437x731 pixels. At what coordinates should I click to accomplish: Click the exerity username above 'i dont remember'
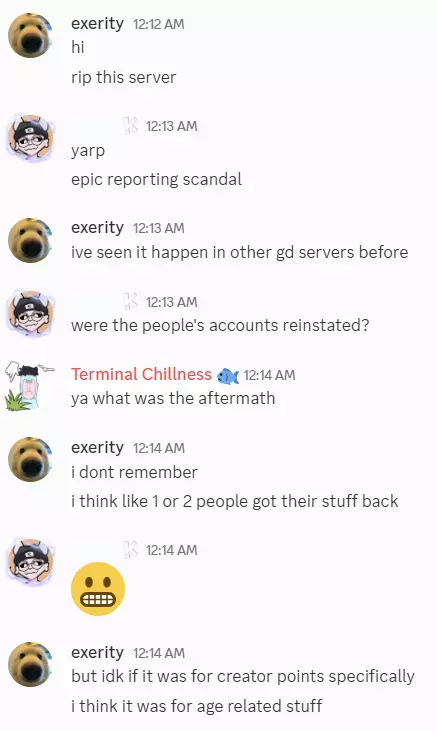pos(97,448)
